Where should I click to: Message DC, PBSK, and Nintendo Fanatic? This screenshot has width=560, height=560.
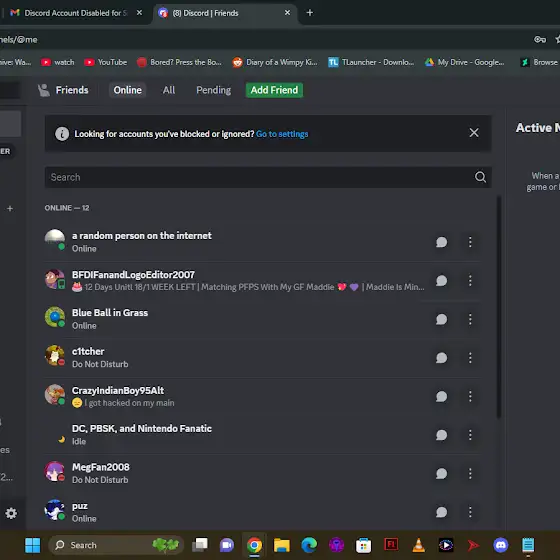click(441, 435)
